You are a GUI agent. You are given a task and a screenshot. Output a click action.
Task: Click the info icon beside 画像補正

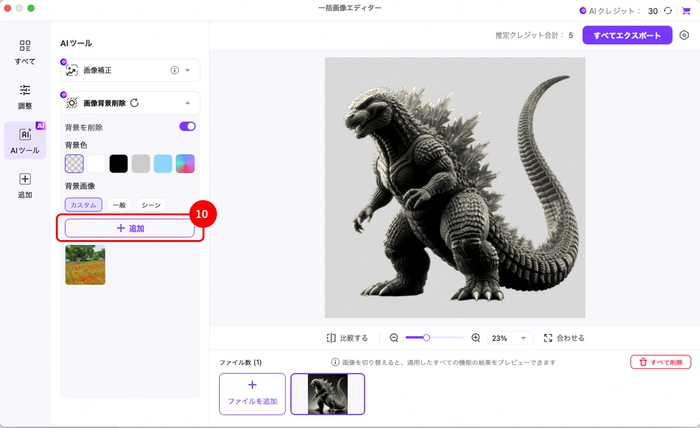click(x=175, y=70)
